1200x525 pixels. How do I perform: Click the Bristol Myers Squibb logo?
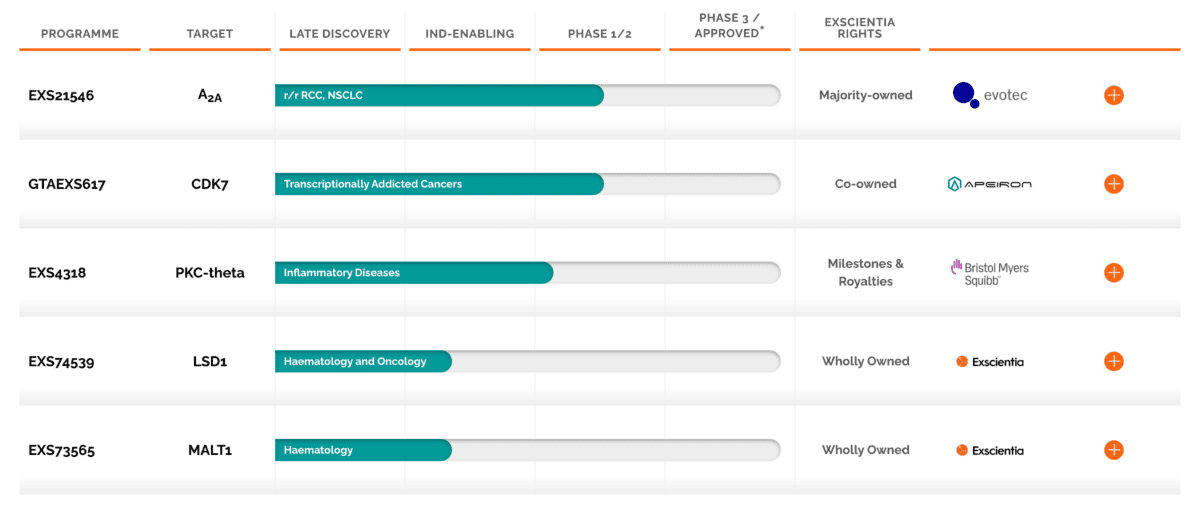tap(989, 272)
